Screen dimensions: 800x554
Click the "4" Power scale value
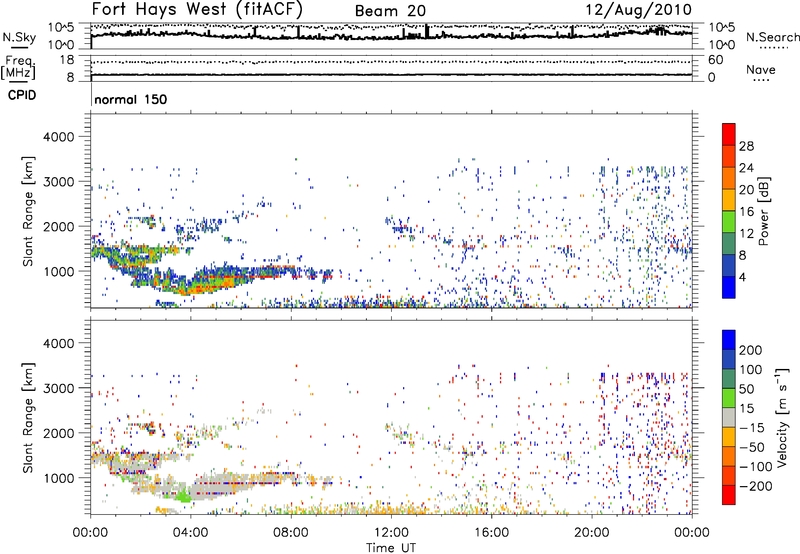click(742, 277)
